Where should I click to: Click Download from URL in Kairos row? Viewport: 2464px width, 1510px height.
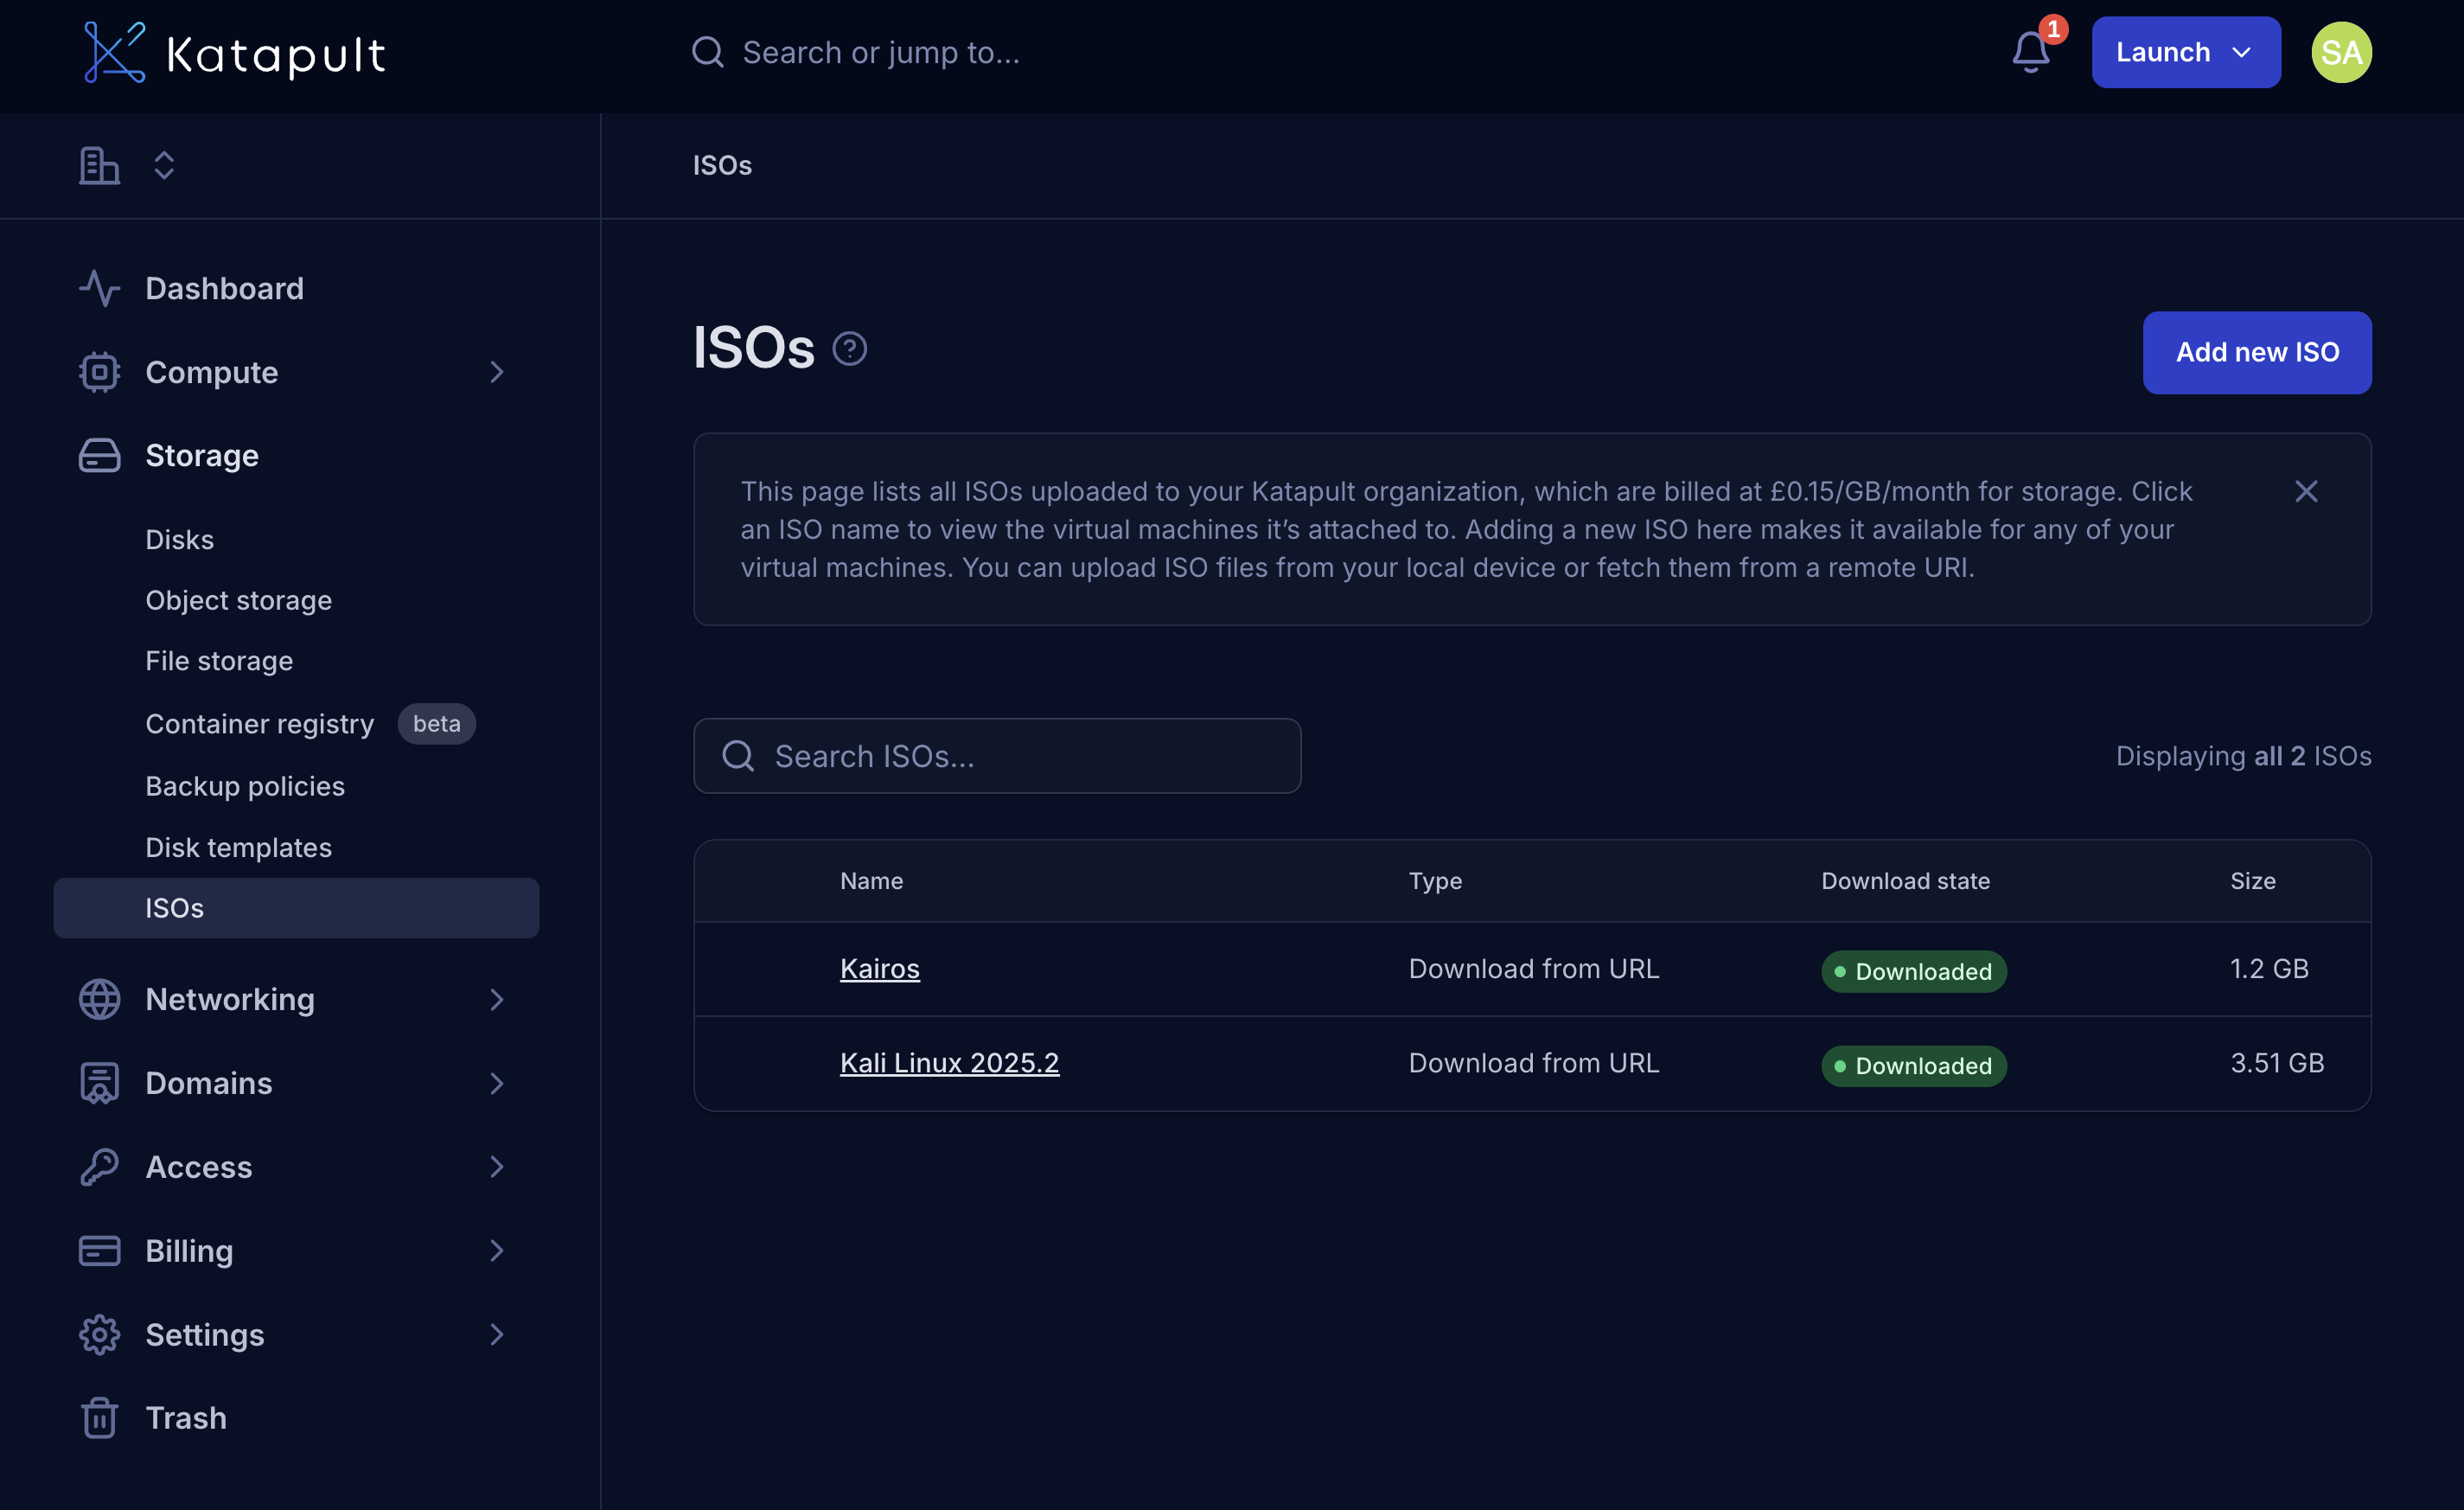1534,968
